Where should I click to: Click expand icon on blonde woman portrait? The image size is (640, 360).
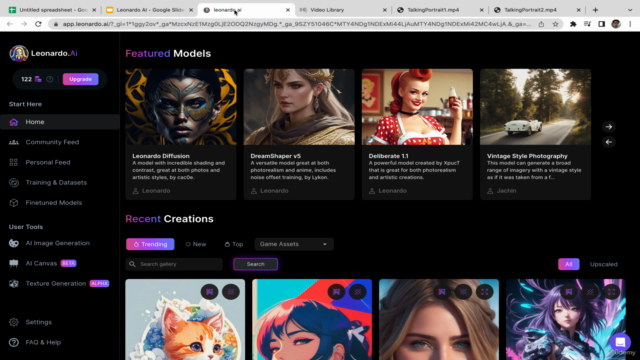coord(484,292)
